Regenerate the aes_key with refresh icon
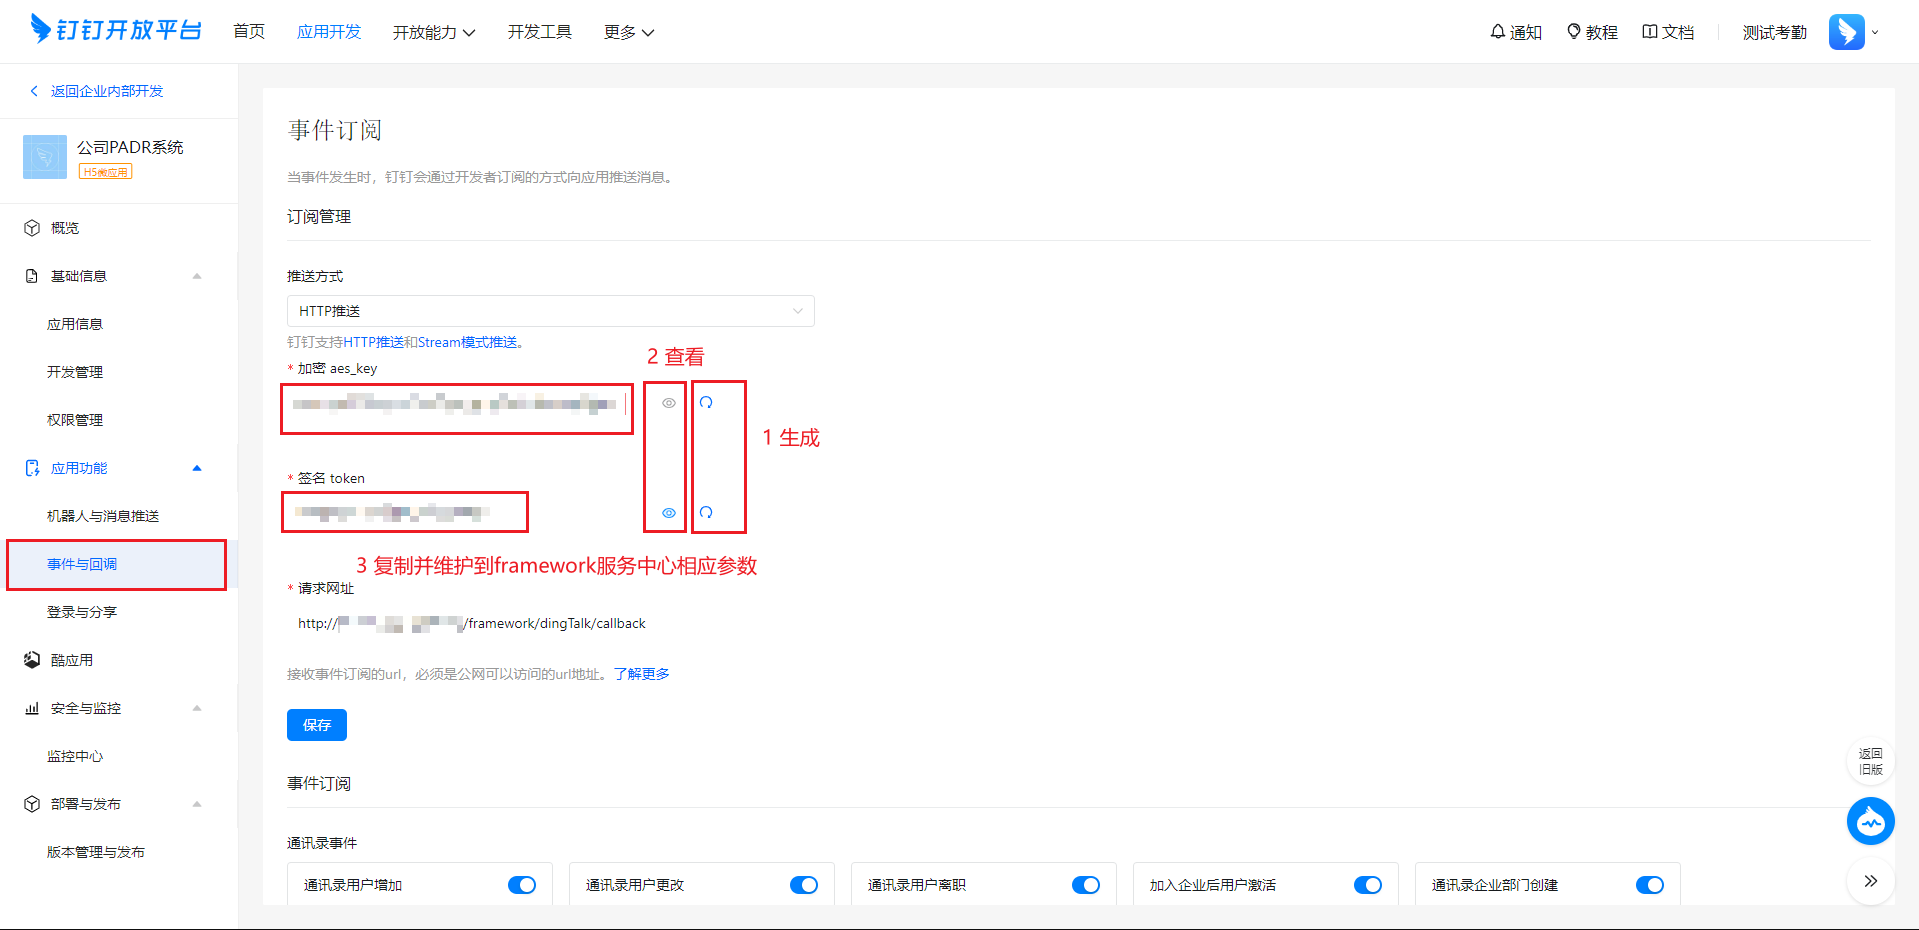Screen dimensions: 1919x930 (x=706, y=402)
